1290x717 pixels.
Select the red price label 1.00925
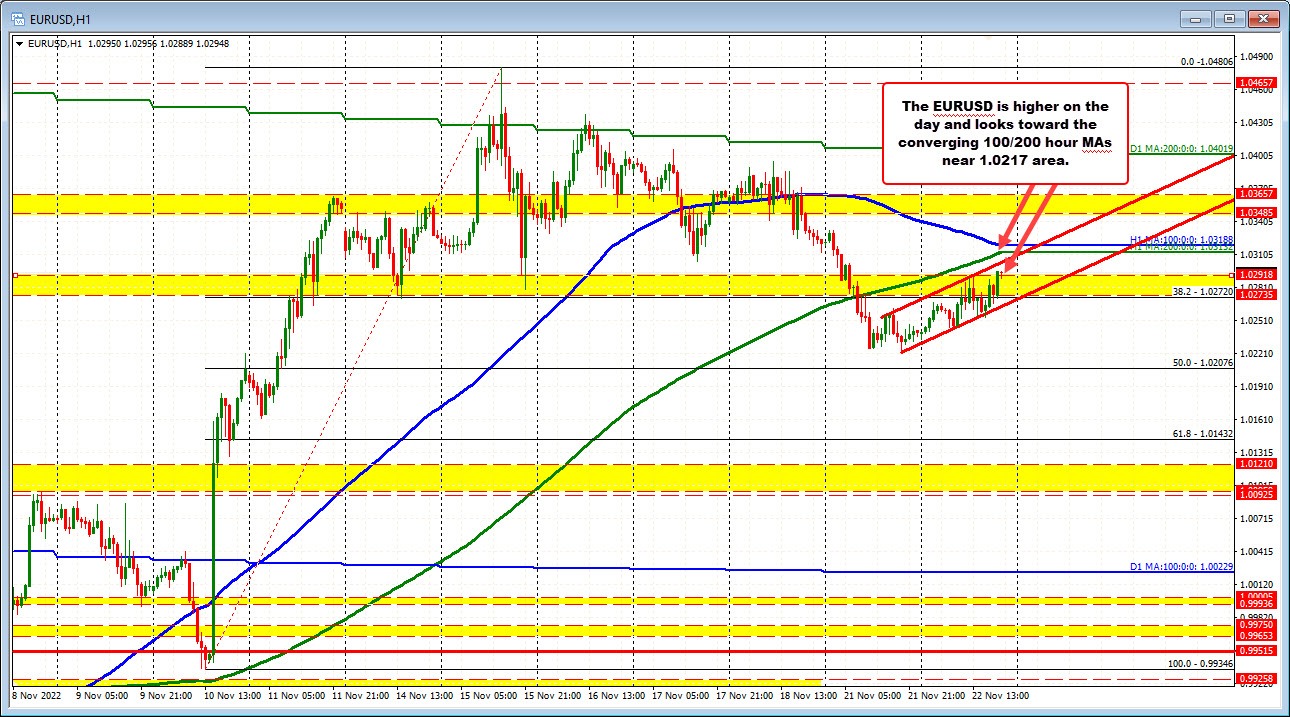click(x=1255, y=494)
